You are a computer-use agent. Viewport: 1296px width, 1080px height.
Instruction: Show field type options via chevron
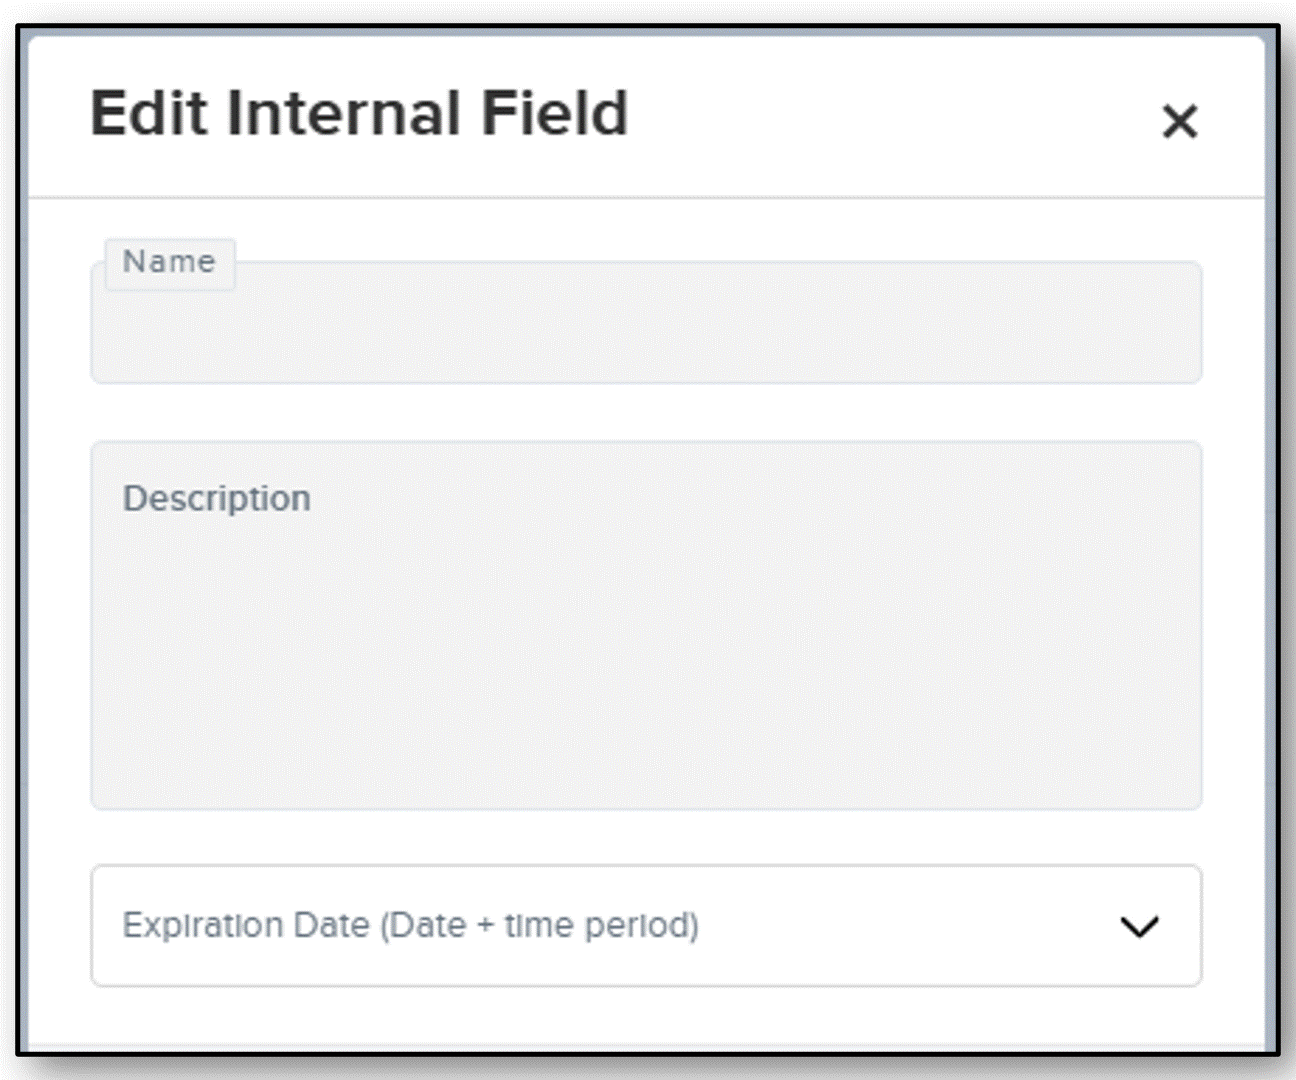[x=1139, y=926]
